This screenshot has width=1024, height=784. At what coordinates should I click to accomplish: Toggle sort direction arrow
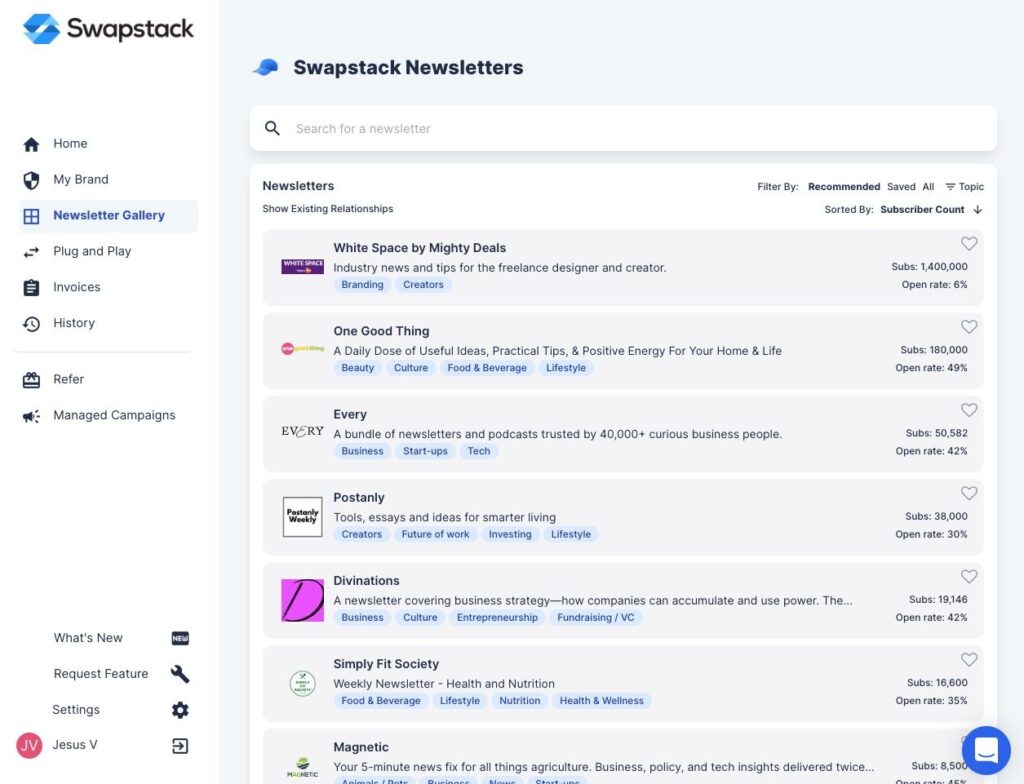click(x=978, y=210)
